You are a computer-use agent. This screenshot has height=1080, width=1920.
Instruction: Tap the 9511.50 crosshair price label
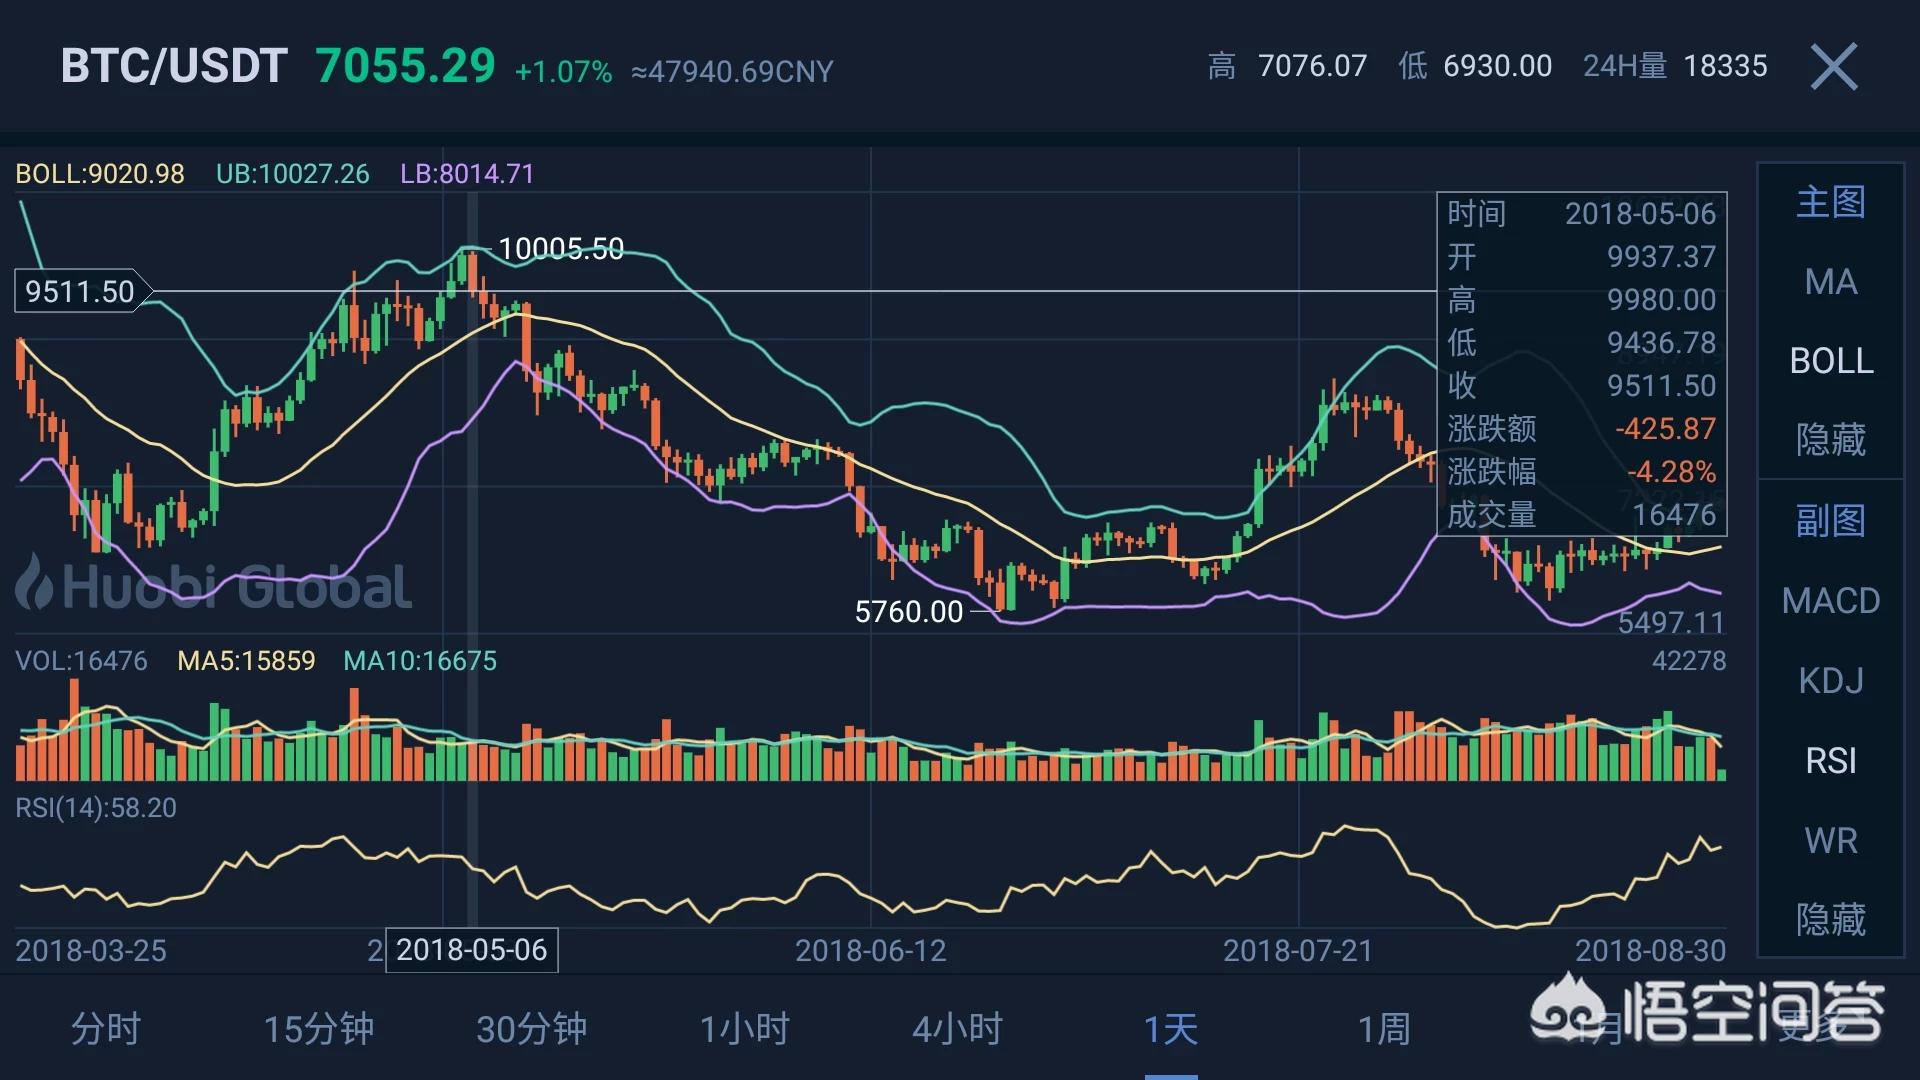pyautogui.click(x=80, y=292)
